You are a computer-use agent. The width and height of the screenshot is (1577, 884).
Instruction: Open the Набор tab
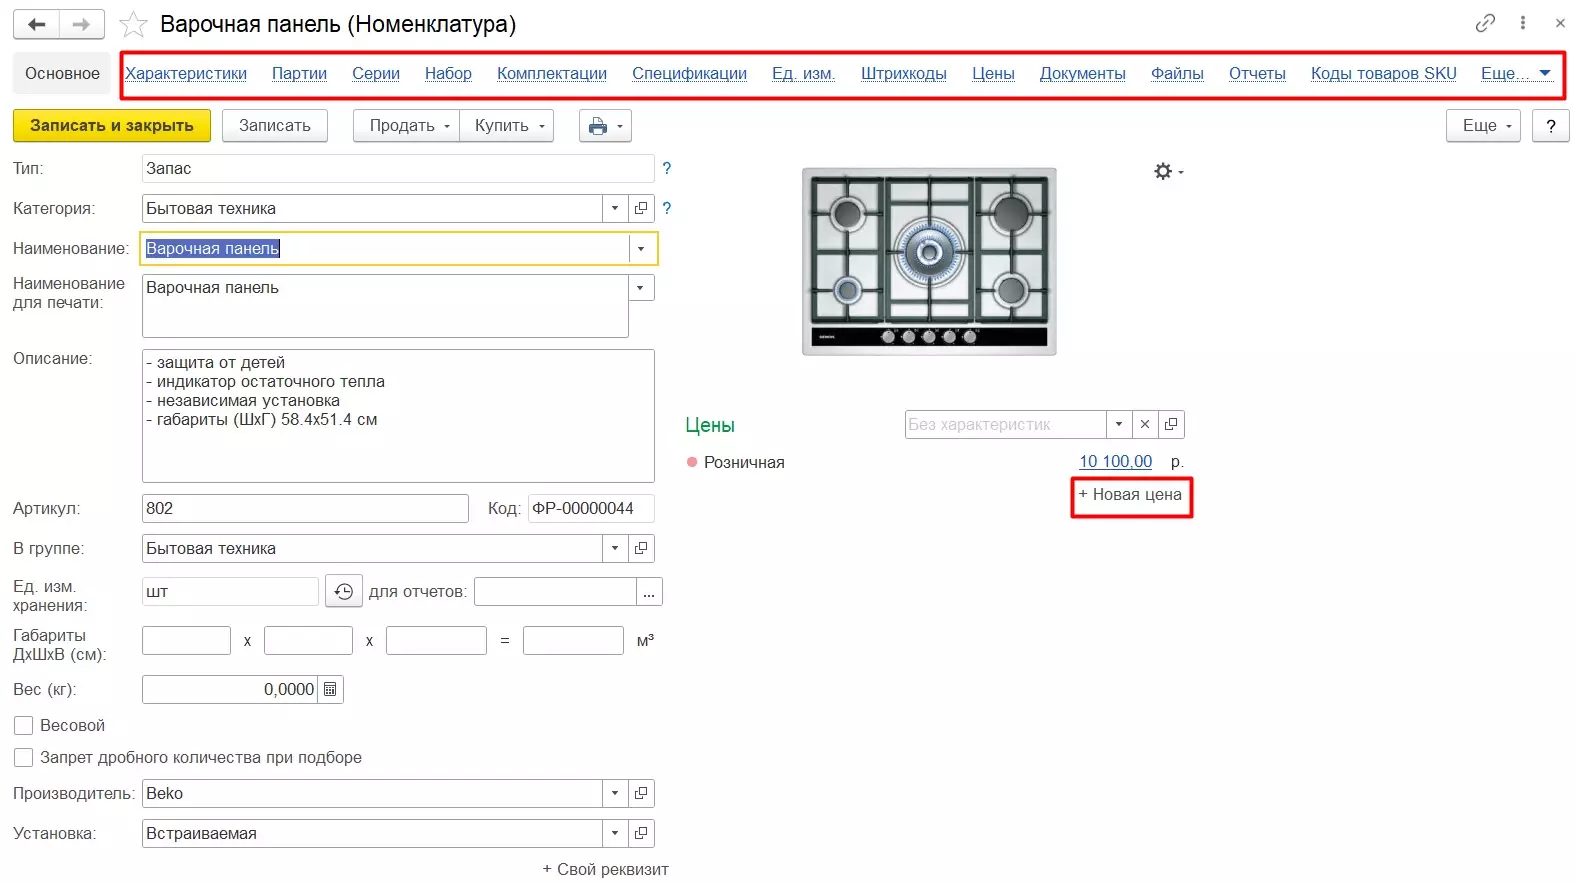point(448,73)
